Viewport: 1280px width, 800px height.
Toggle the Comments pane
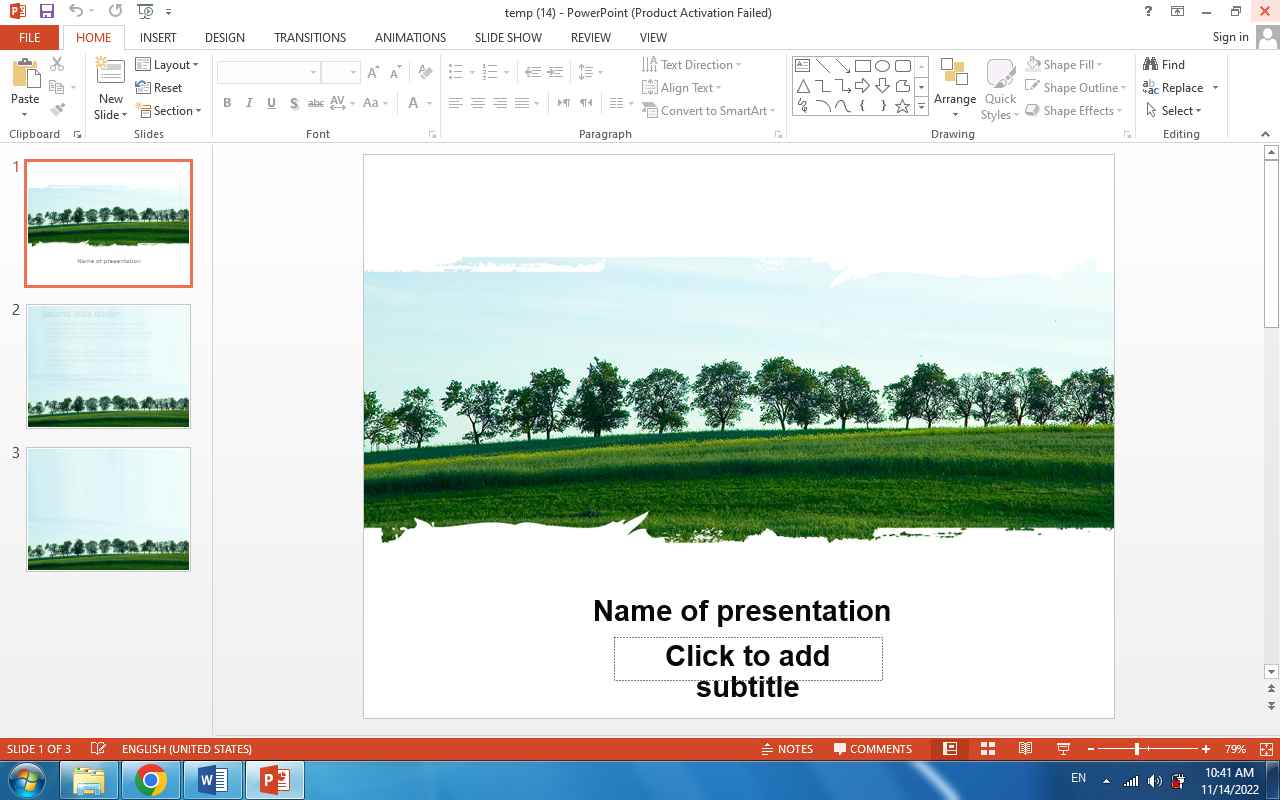pos(873,749)
